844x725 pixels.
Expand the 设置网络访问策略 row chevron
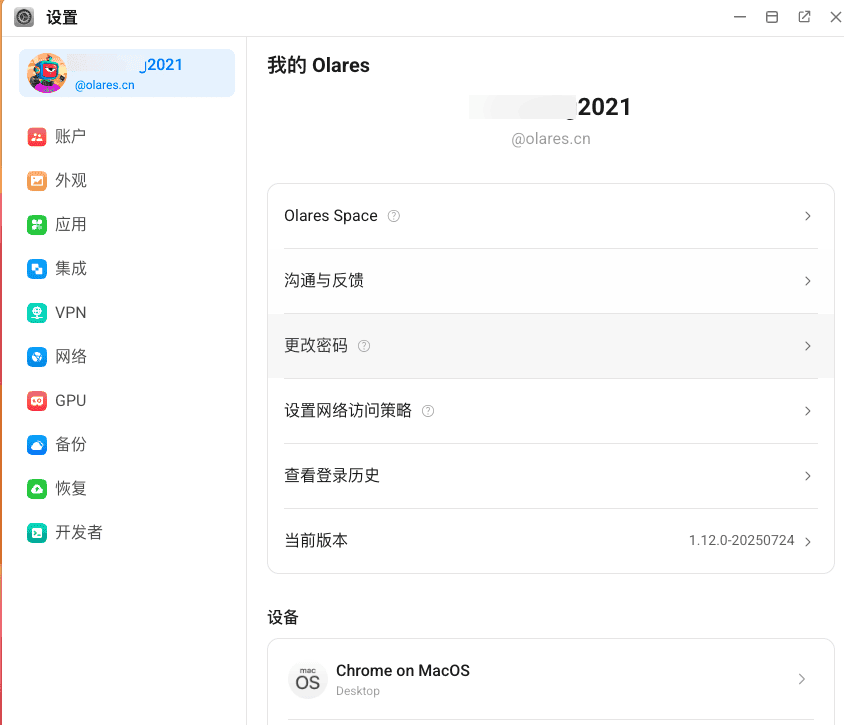point(807,411)
